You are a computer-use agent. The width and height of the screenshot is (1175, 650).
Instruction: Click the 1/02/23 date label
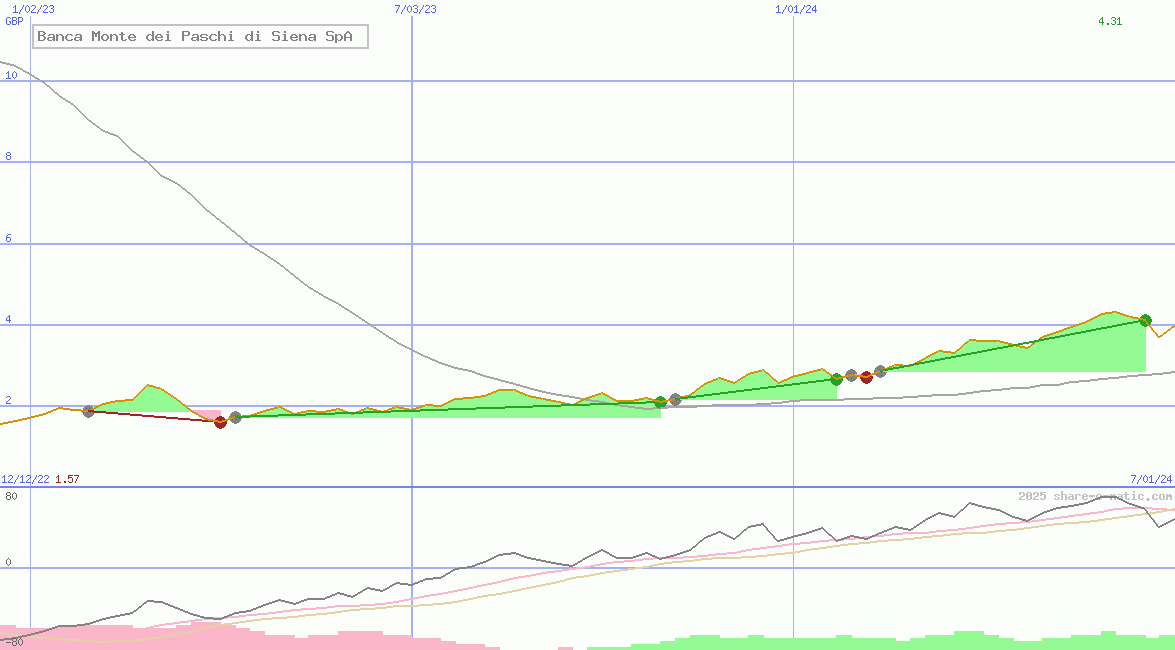pyautogui.click(x=33, y=9)
